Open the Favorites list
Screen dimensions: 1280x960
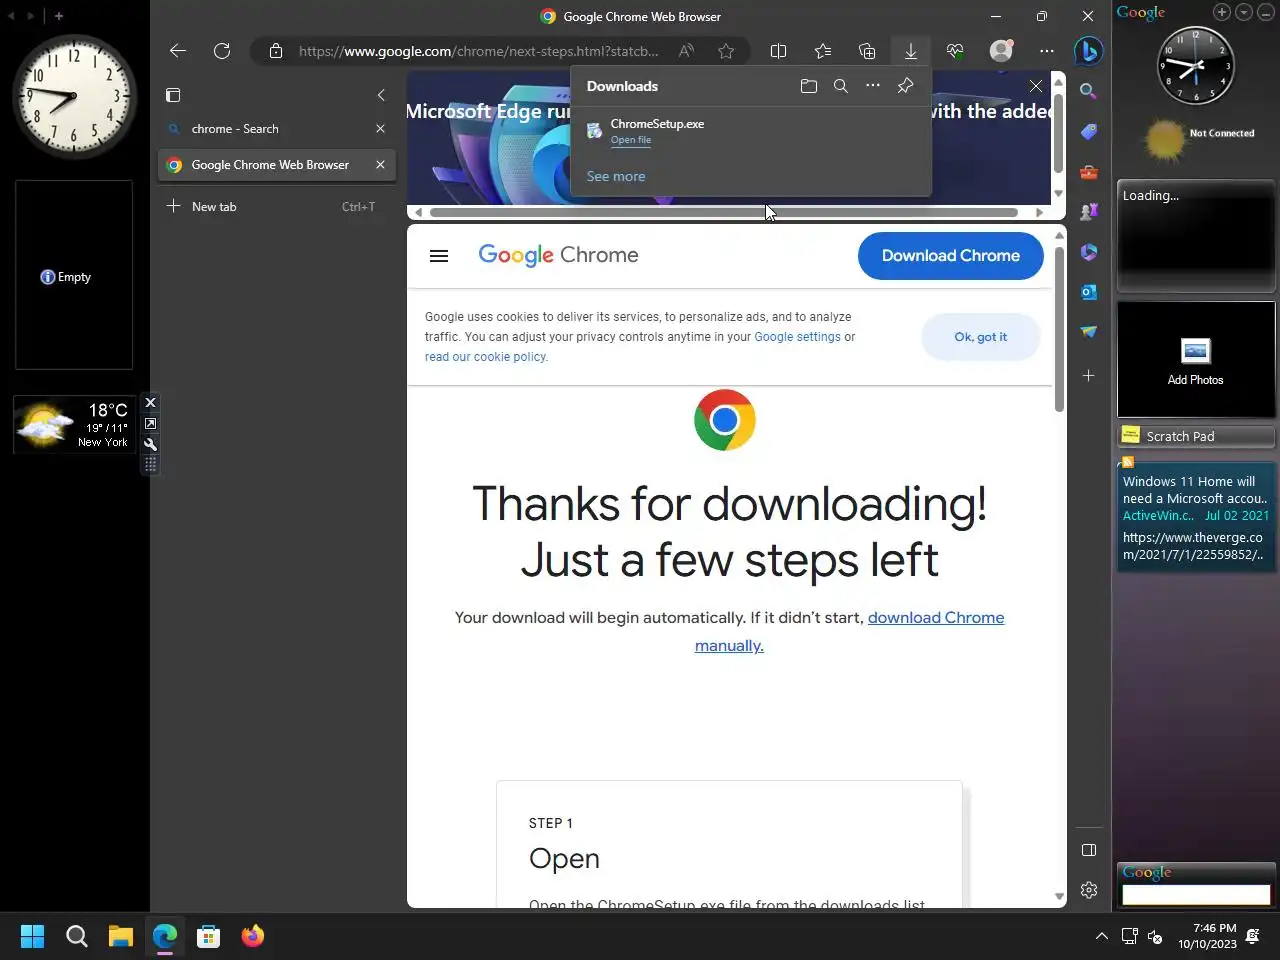(x=823, y=51)
